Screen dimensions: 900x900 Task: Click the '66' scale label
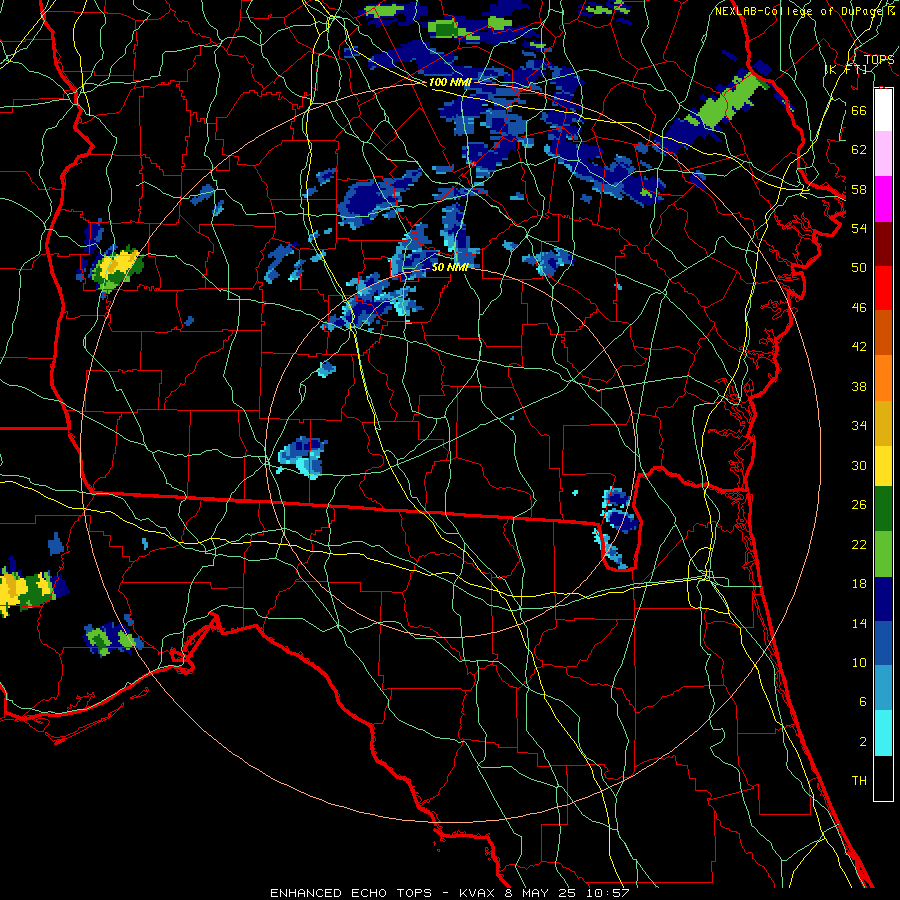point(859,110)
